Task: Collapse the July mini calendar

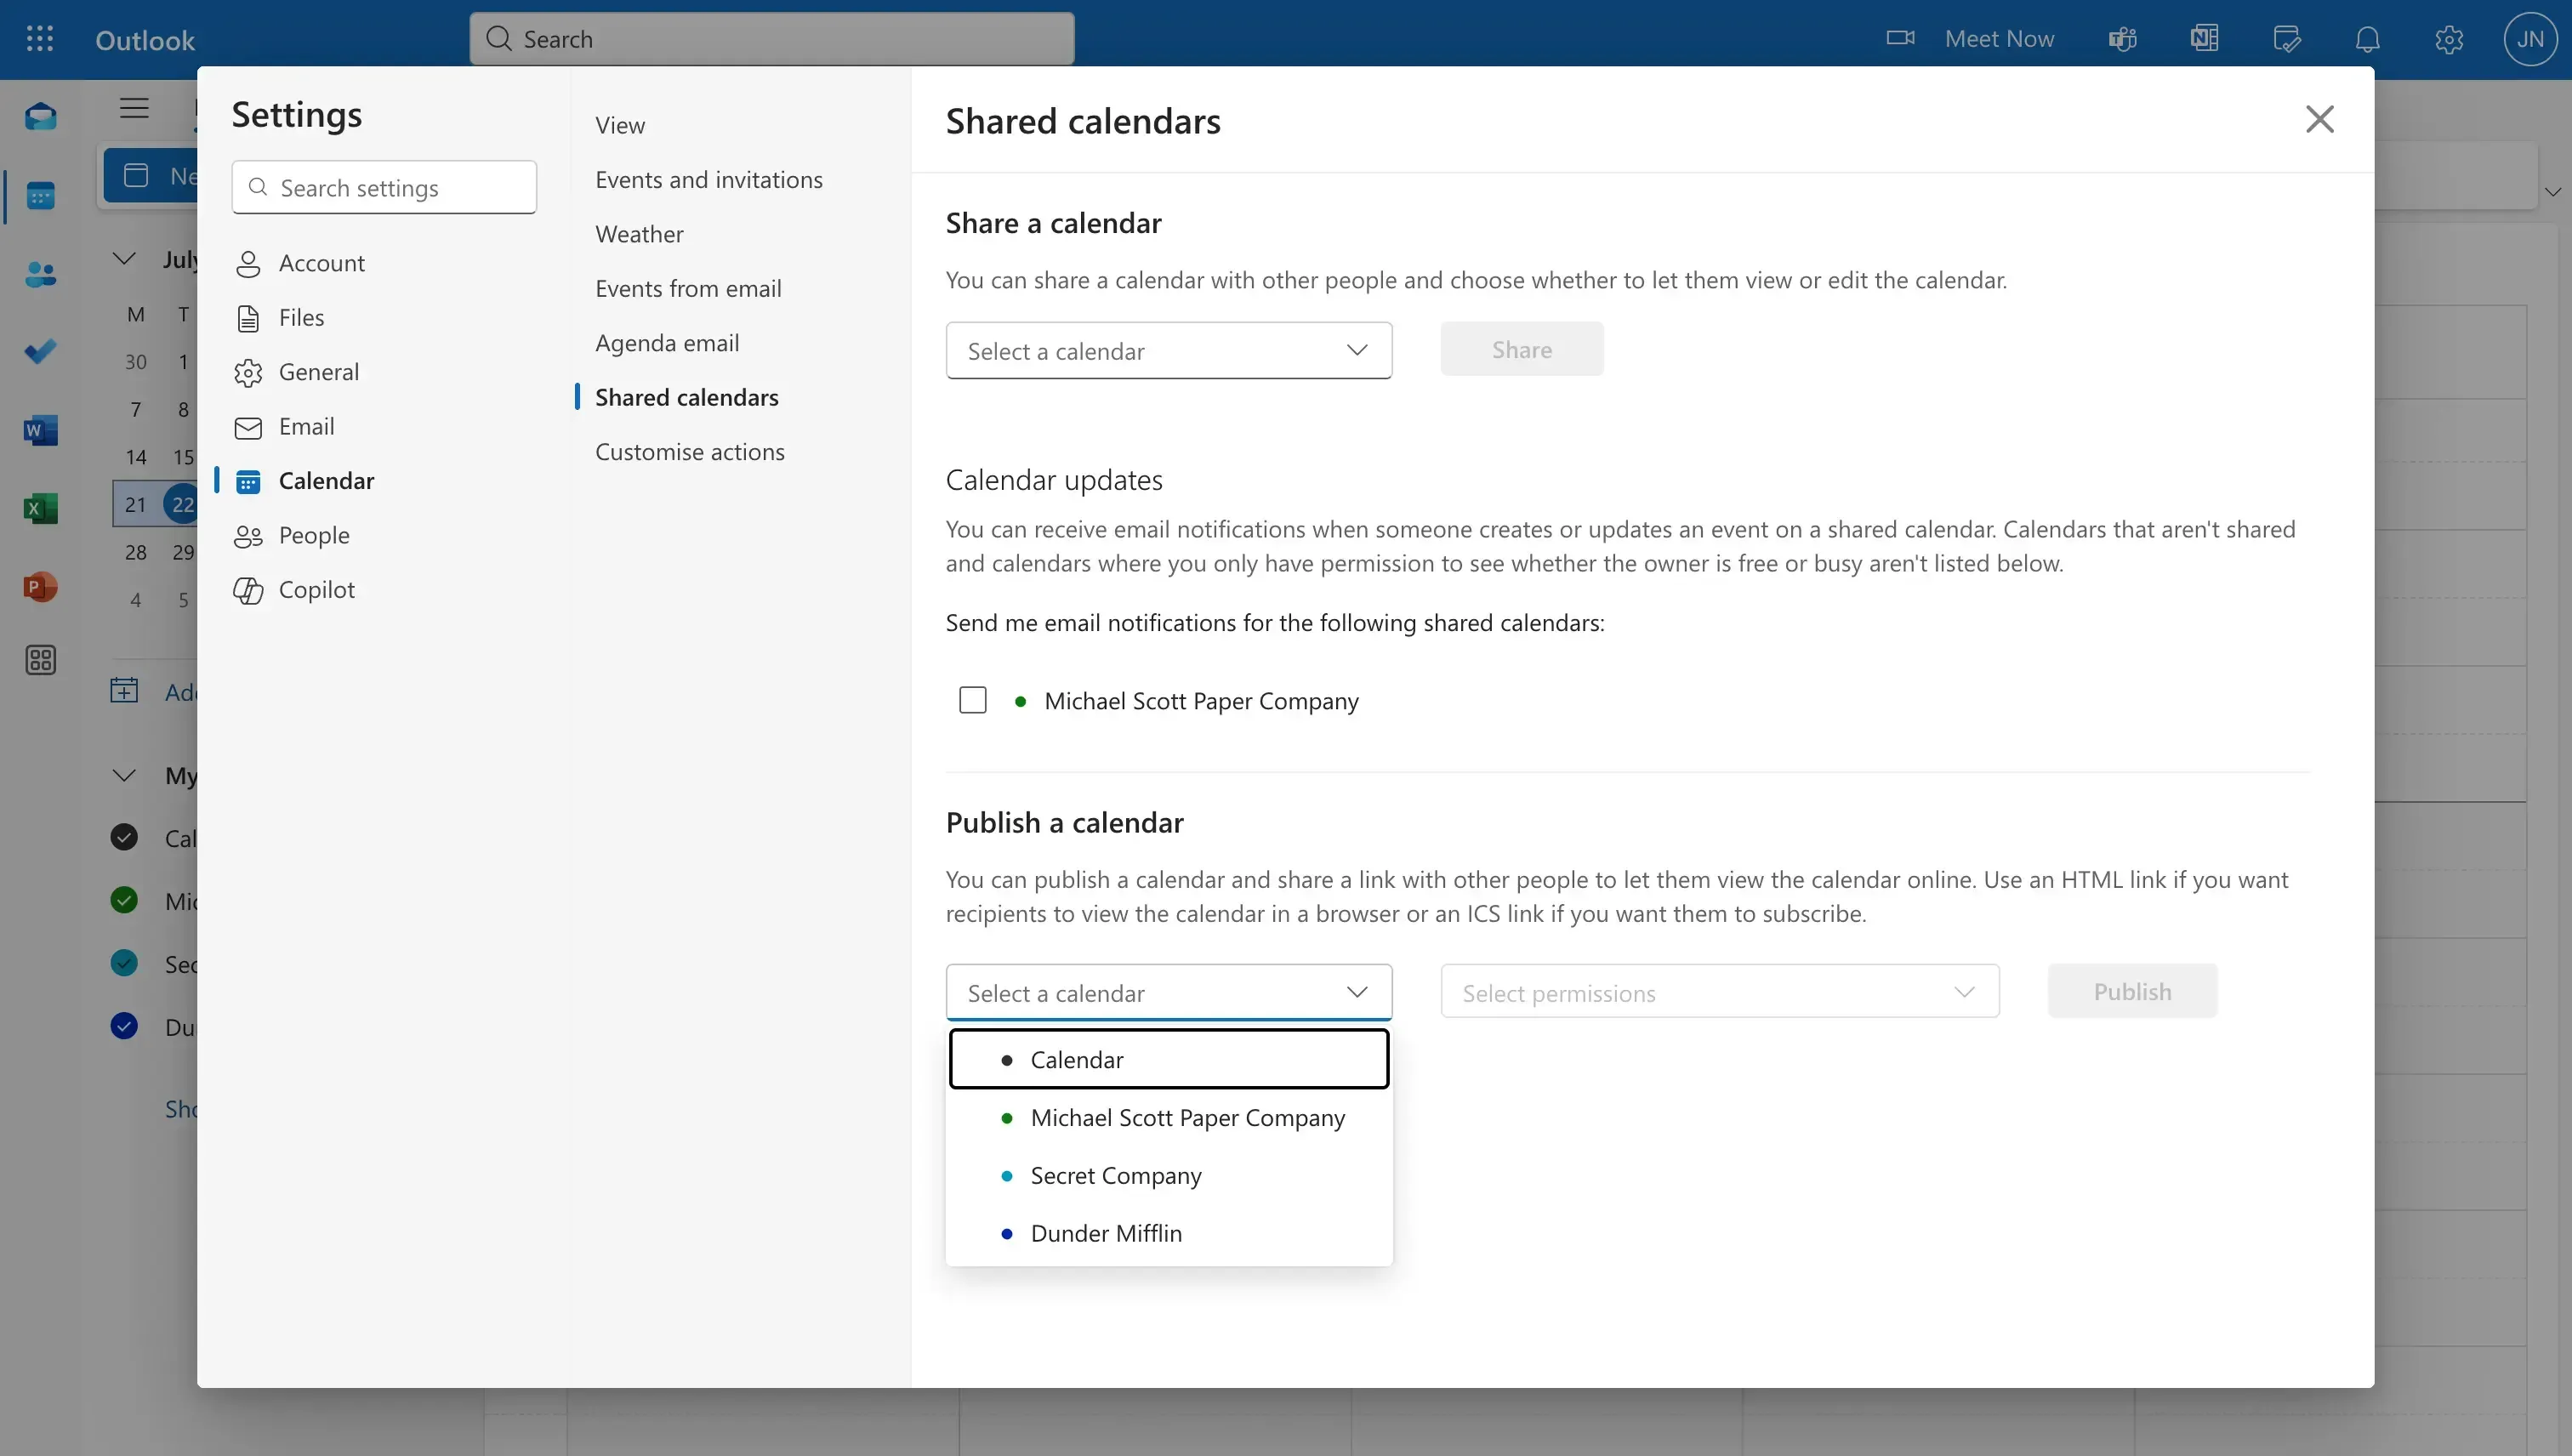Action: tap(123, 258)
